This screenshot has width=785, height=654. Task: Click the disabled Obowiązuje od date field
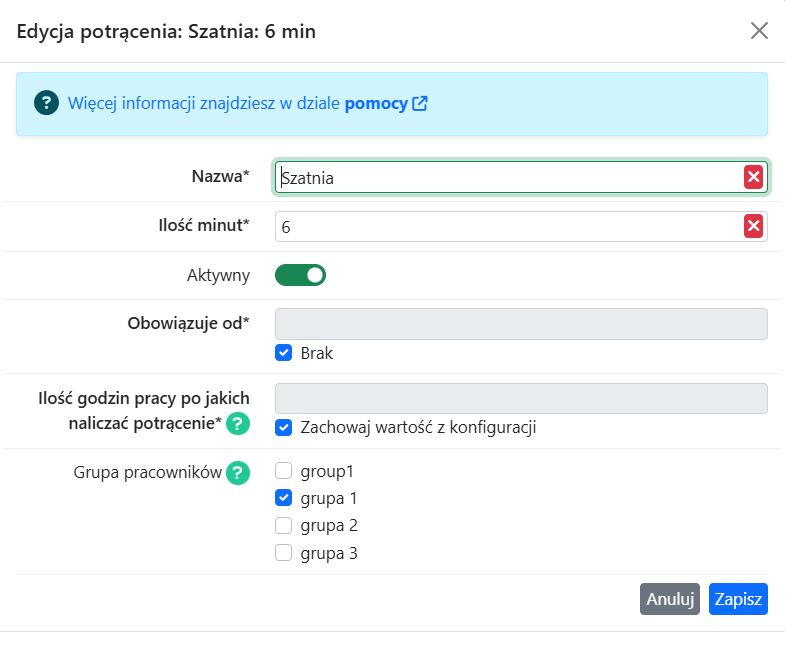[x=521, y=324]
